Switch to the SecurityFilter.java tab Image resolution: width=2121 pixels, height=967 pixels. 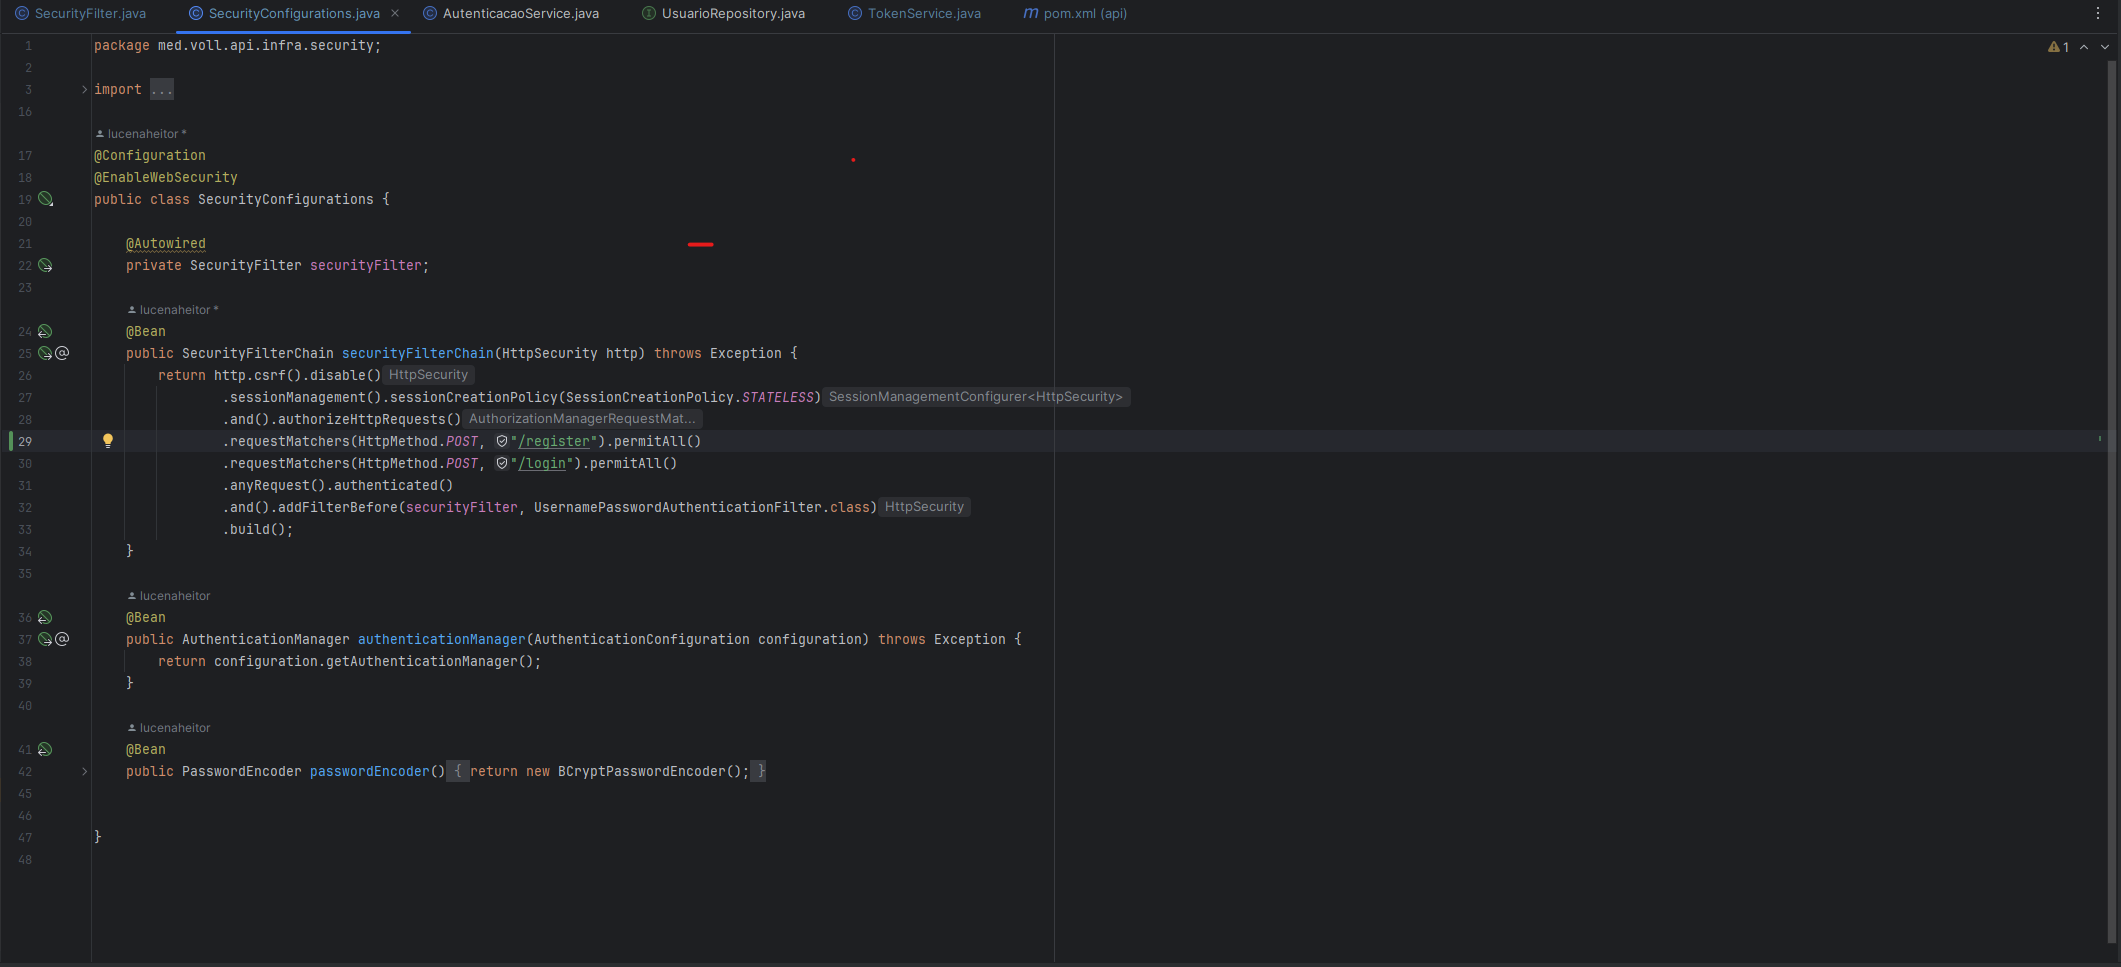80,14
